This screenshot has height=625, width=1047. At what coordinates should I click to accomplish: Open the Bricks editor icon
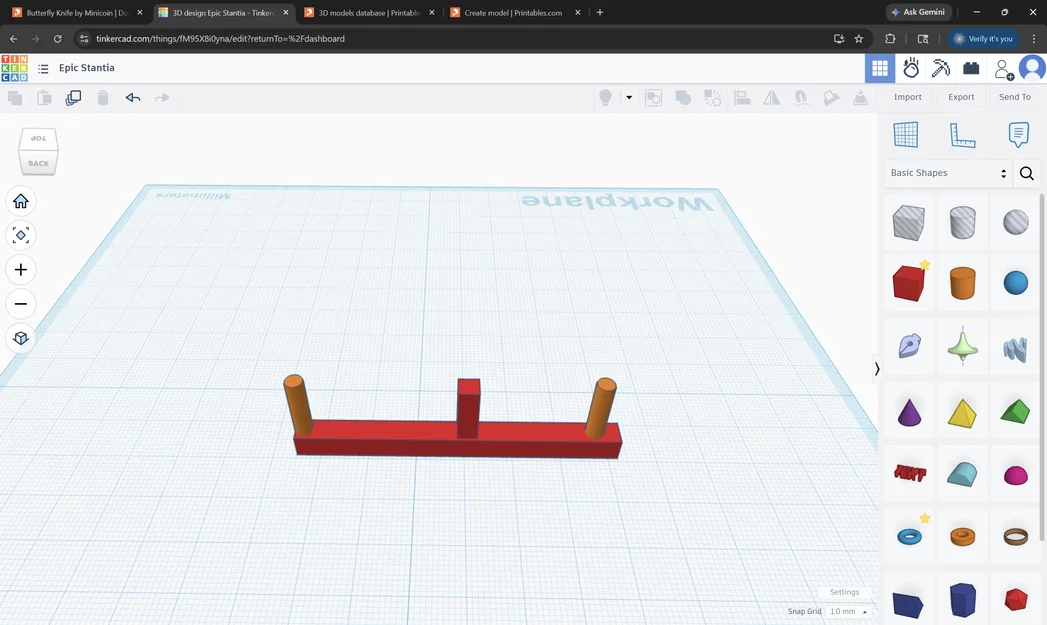(971, 68)
